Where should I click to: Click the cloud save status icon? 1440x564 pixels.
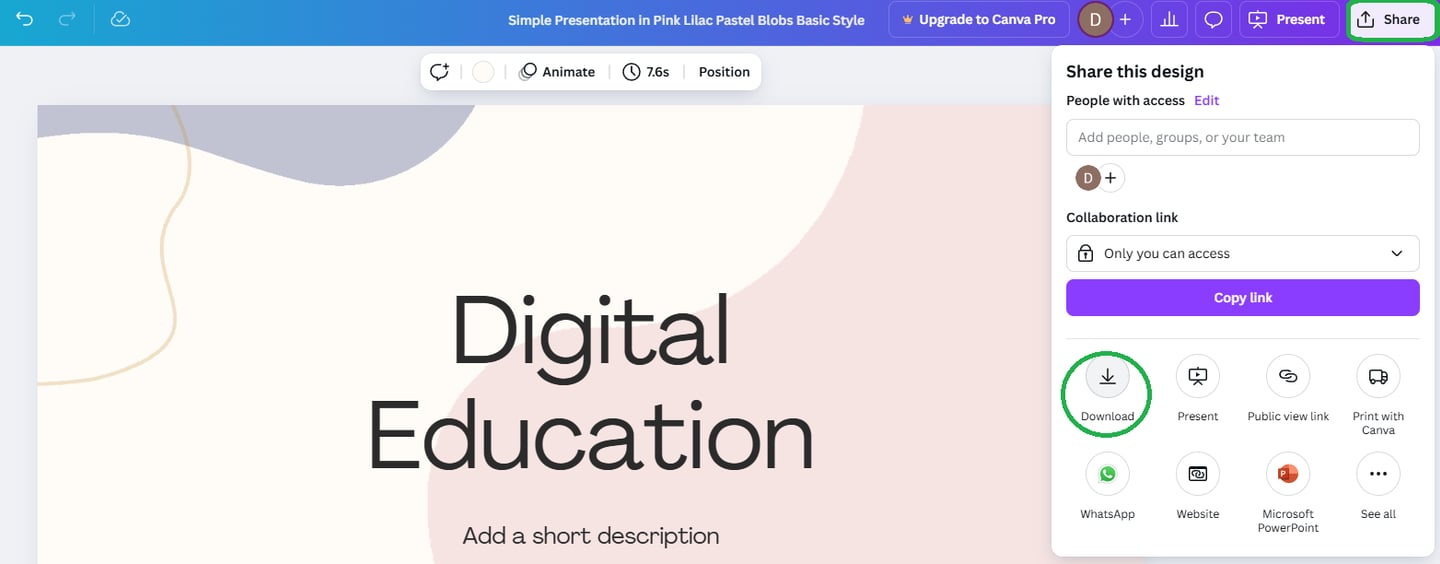coord(120,19)
